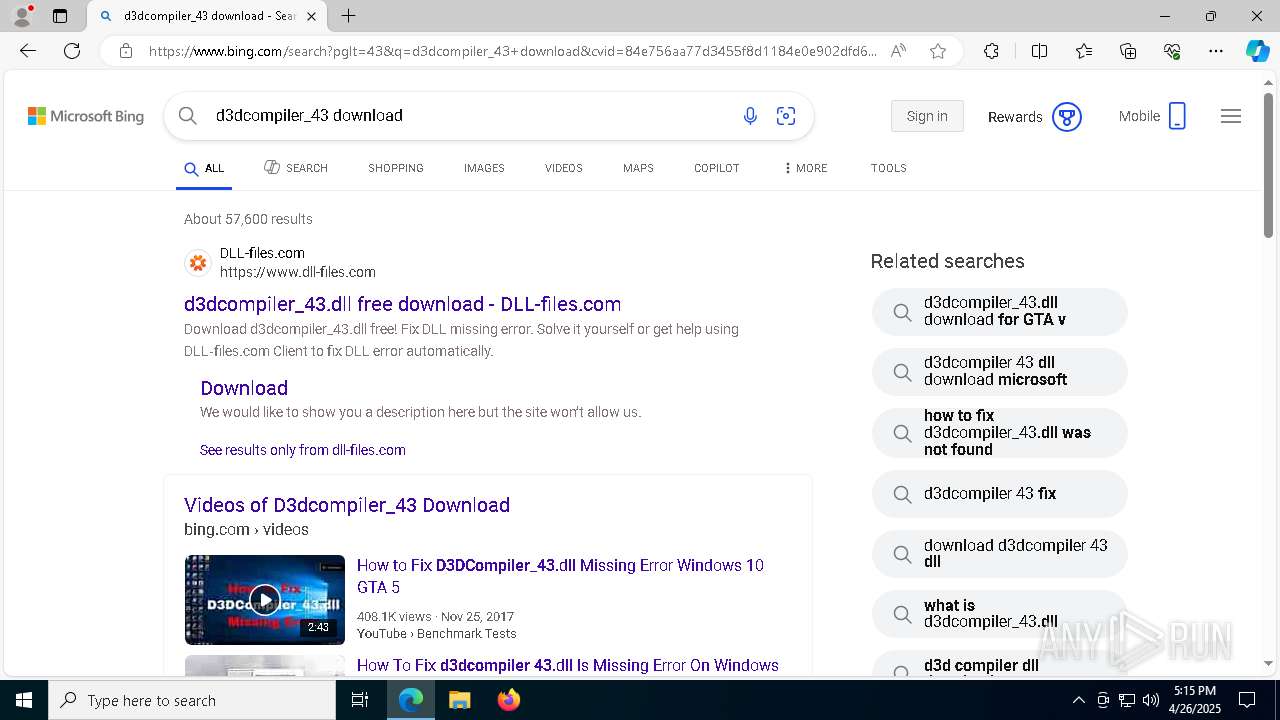1280x720 pixels.
Task: Switch to the MAPS tab
Action: (638, 168)
